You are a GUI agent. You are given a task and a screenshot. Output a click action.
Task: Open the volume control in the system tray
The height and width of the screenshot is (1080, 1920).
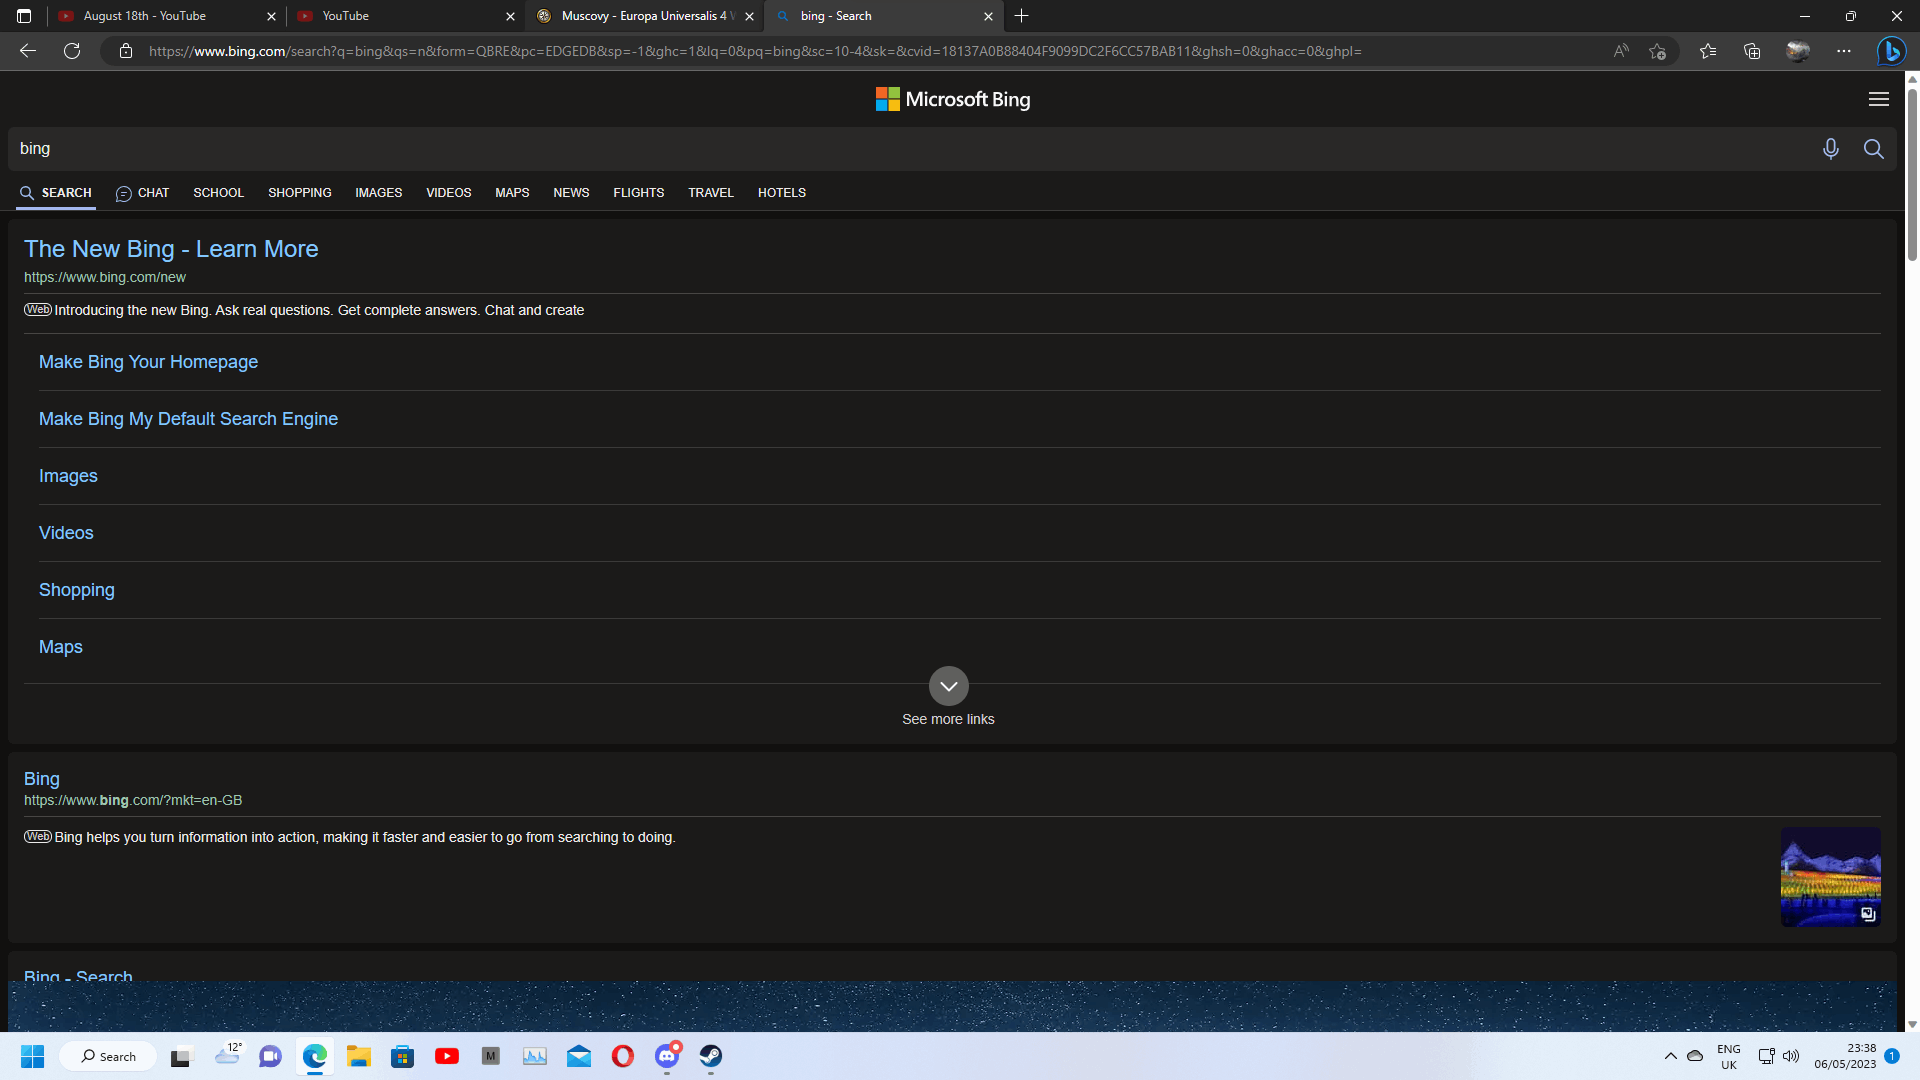tap(1790, 1056)
